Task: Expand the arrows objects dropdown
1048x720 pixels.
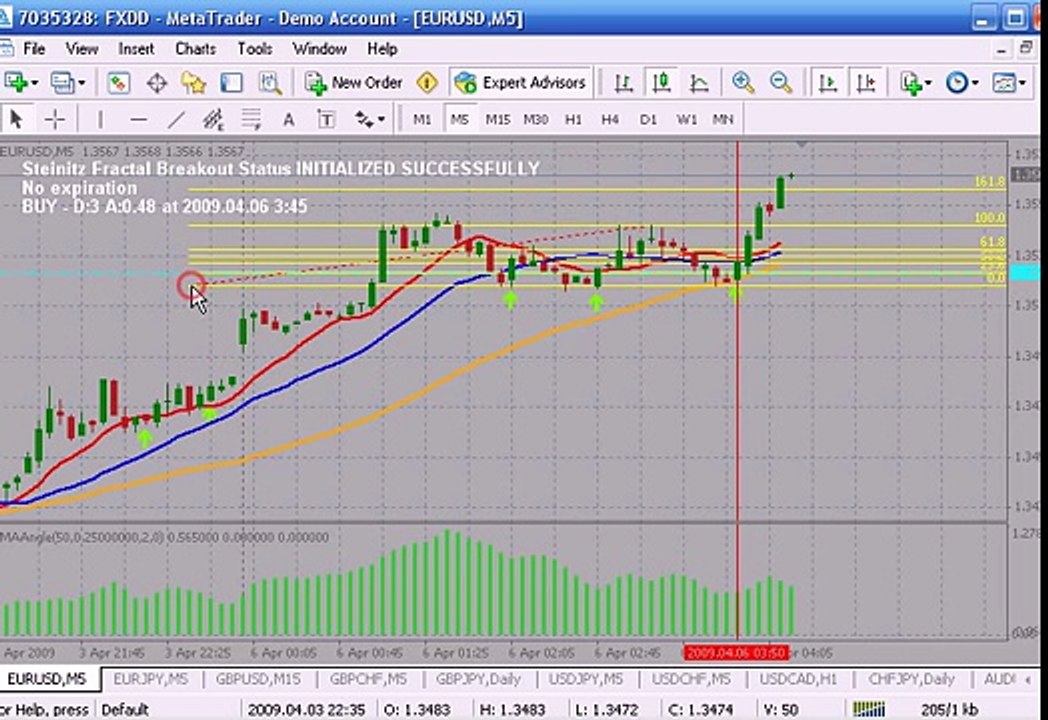Action: click(382, 120)
